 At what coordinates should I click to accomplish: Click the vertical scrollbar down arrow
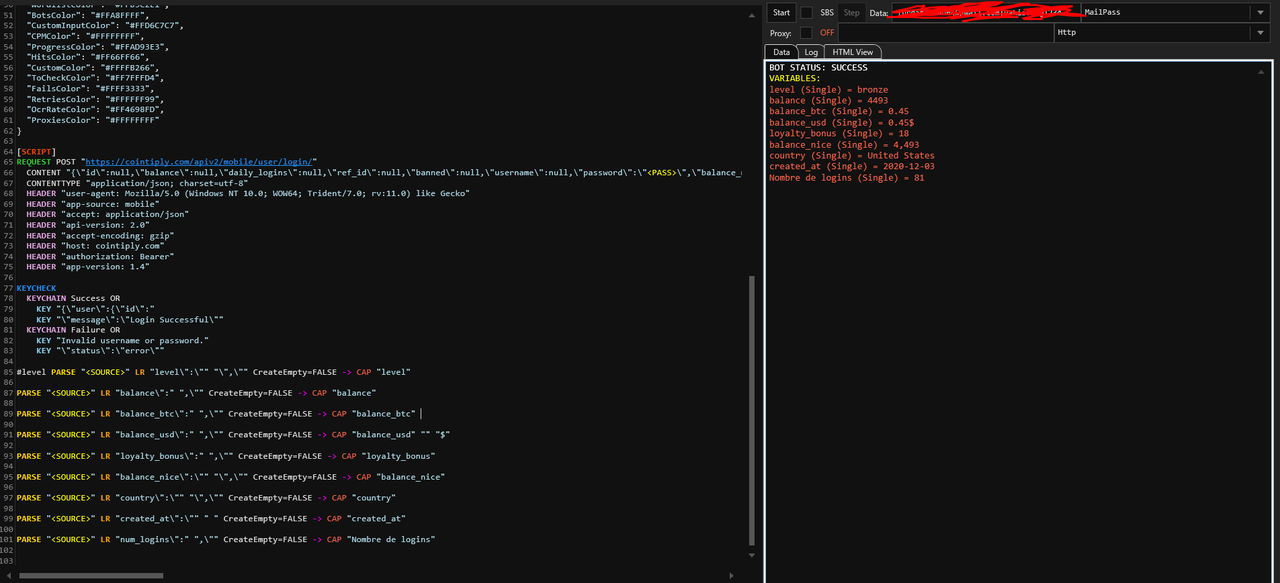(x=753, y=555)
